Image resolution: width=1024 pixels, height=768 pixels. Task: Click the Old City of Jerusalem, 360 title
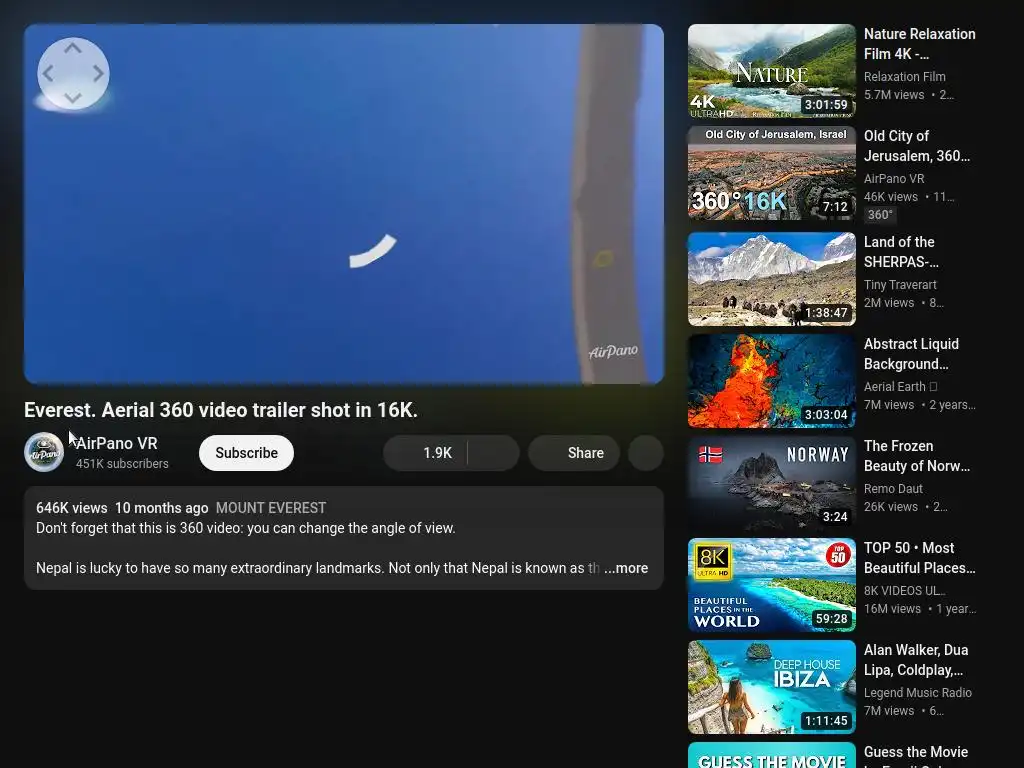tap(917, 146)
